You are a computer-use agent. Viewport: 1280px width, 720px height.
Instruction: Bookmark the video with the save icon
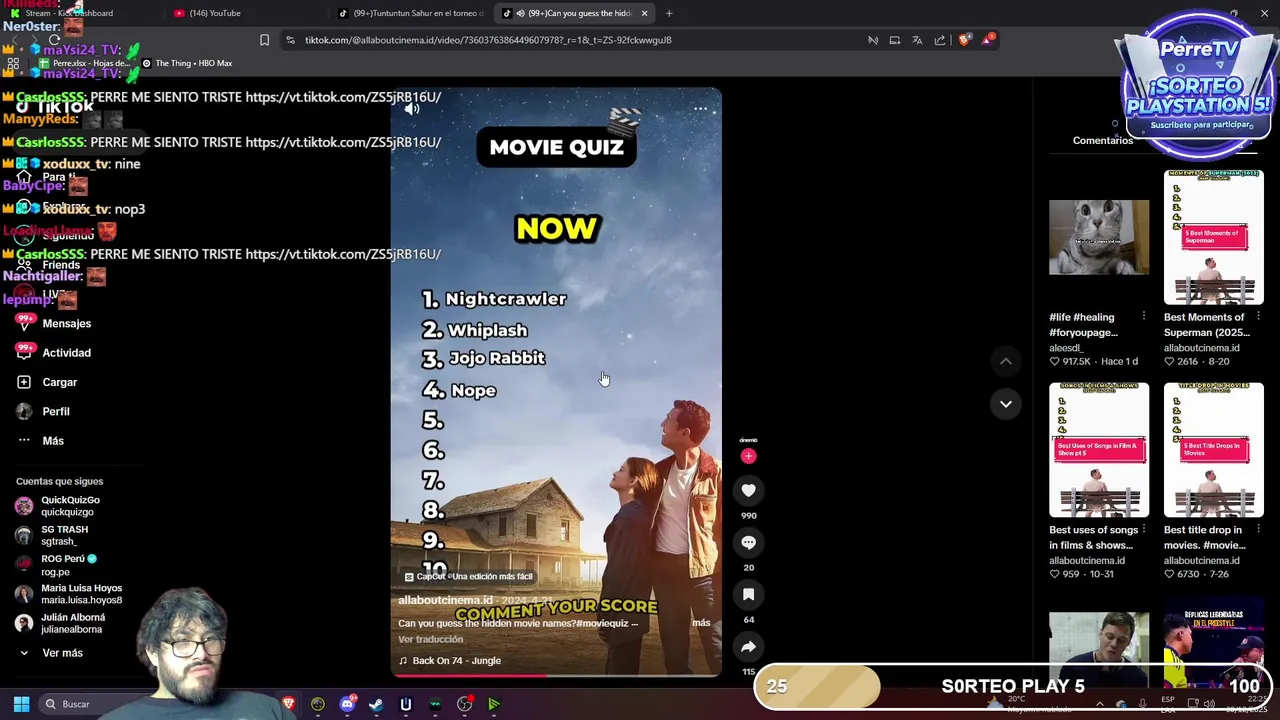click(748, 594)
